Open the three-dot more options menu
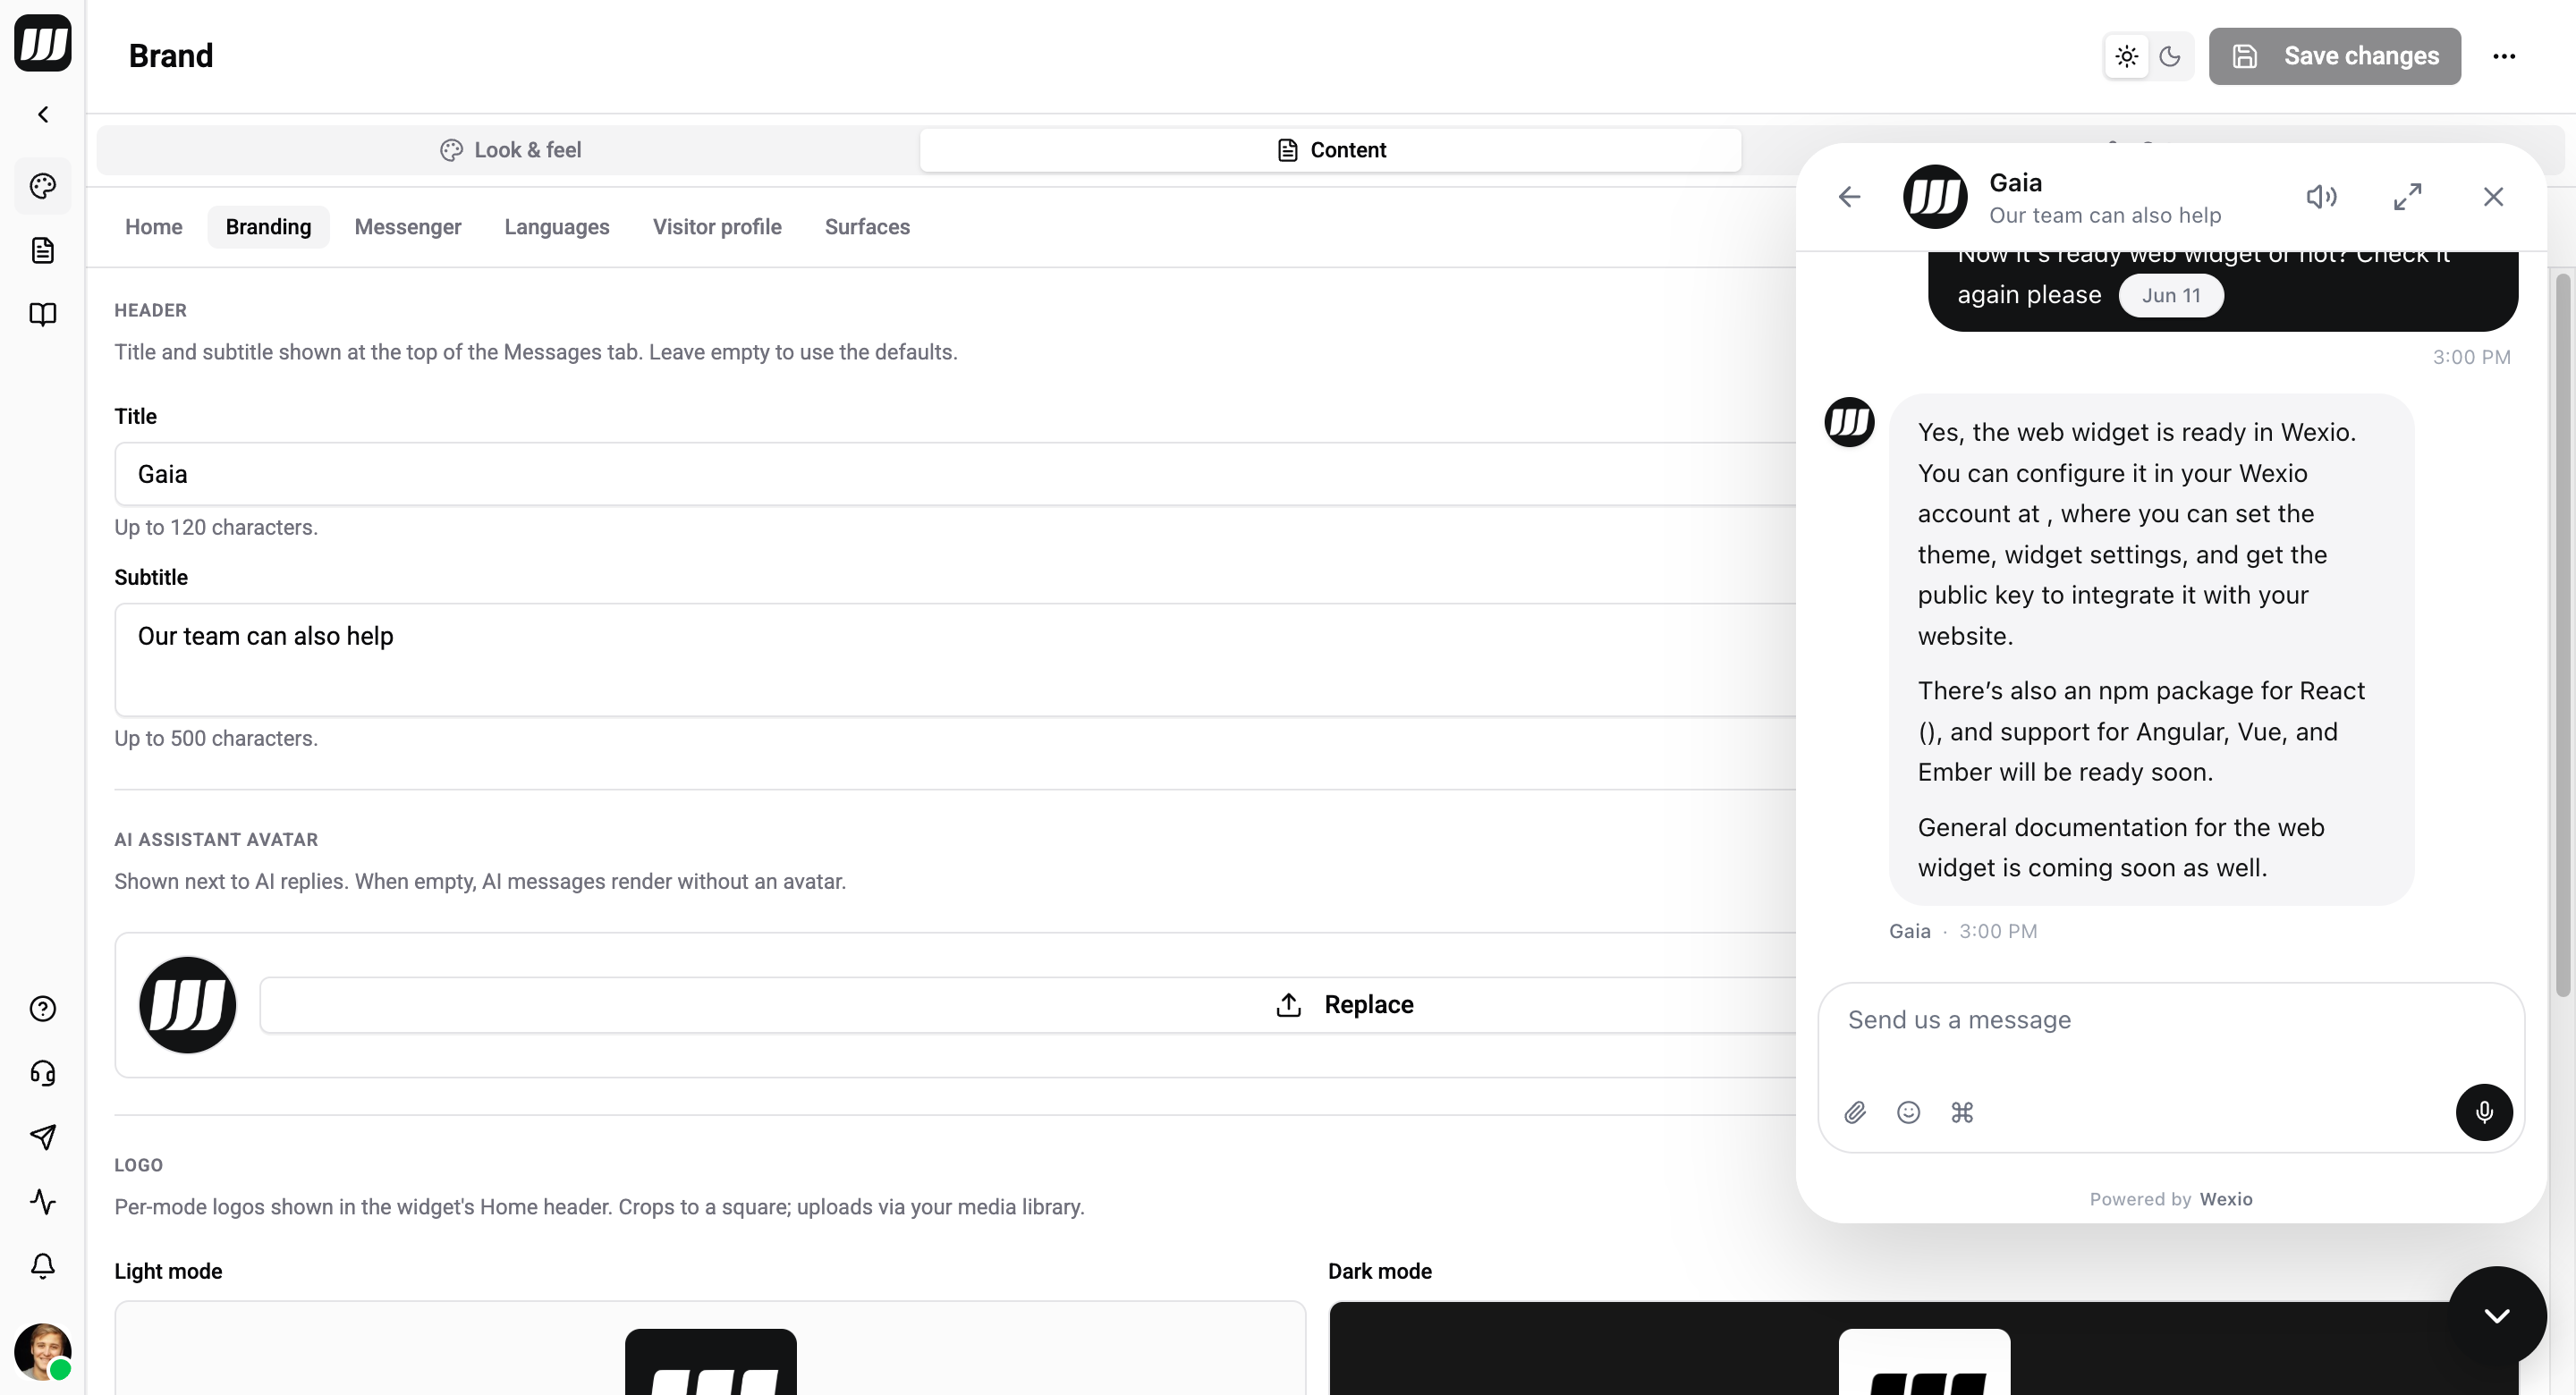 (x=2504, y=56)
